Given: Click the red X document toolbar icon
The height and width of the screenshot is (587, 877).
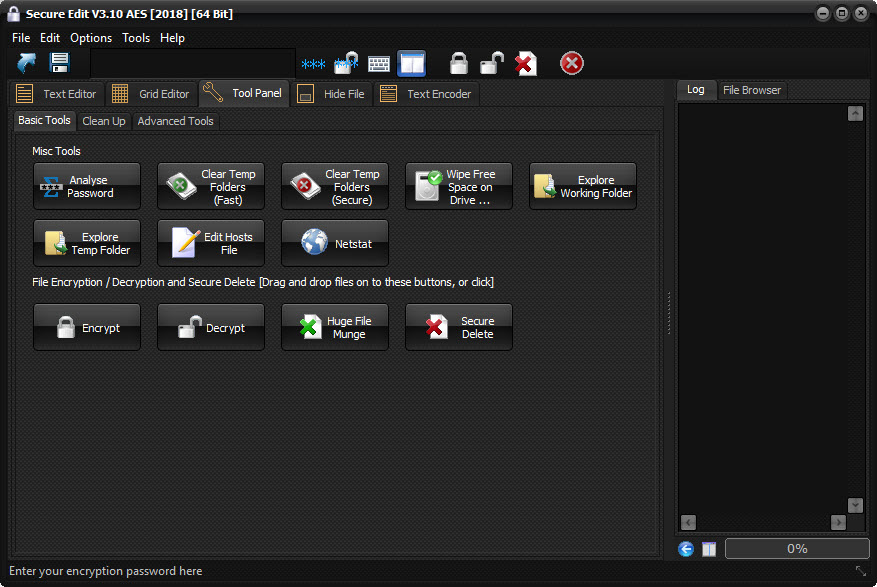Looking at the screenshot, I should [526, 63].
